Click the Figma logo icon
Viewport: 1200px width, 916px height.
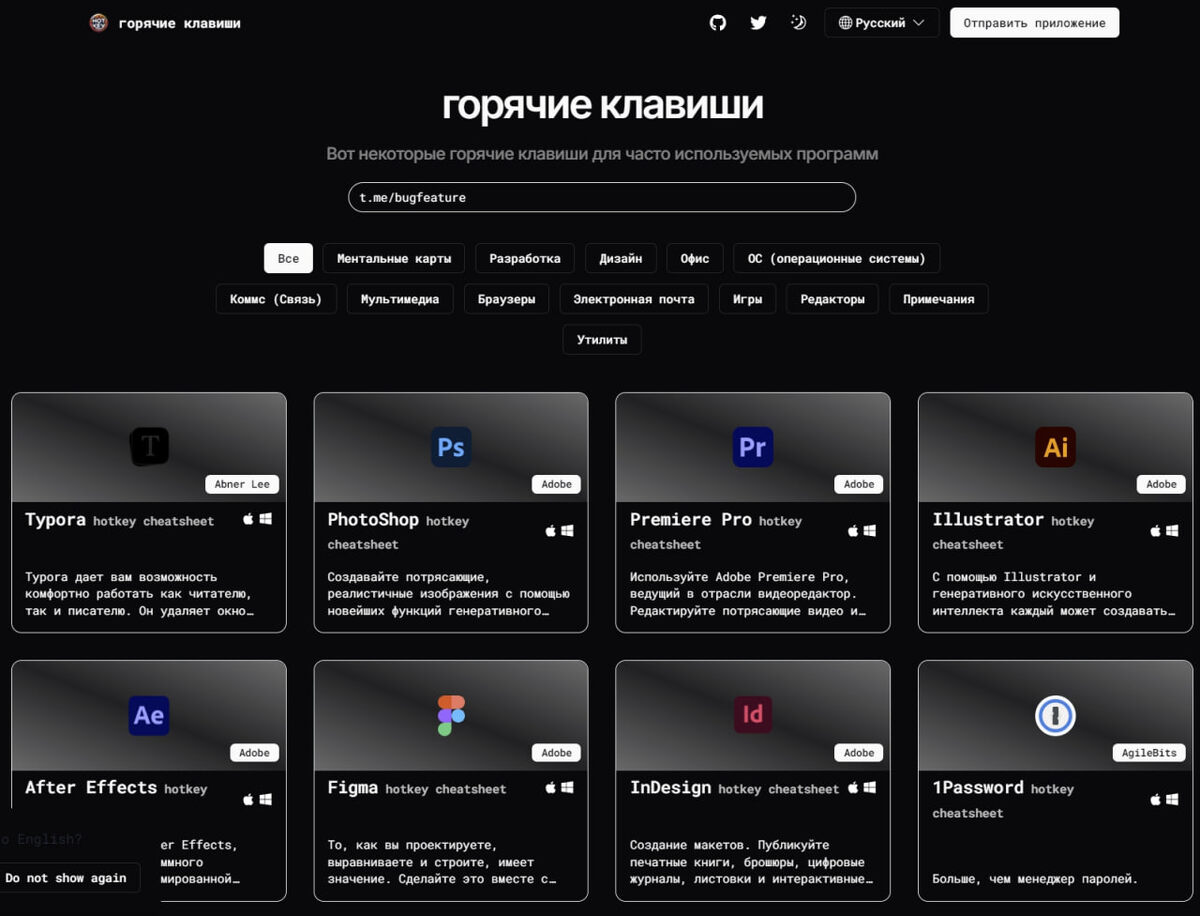tap(451, 715)
